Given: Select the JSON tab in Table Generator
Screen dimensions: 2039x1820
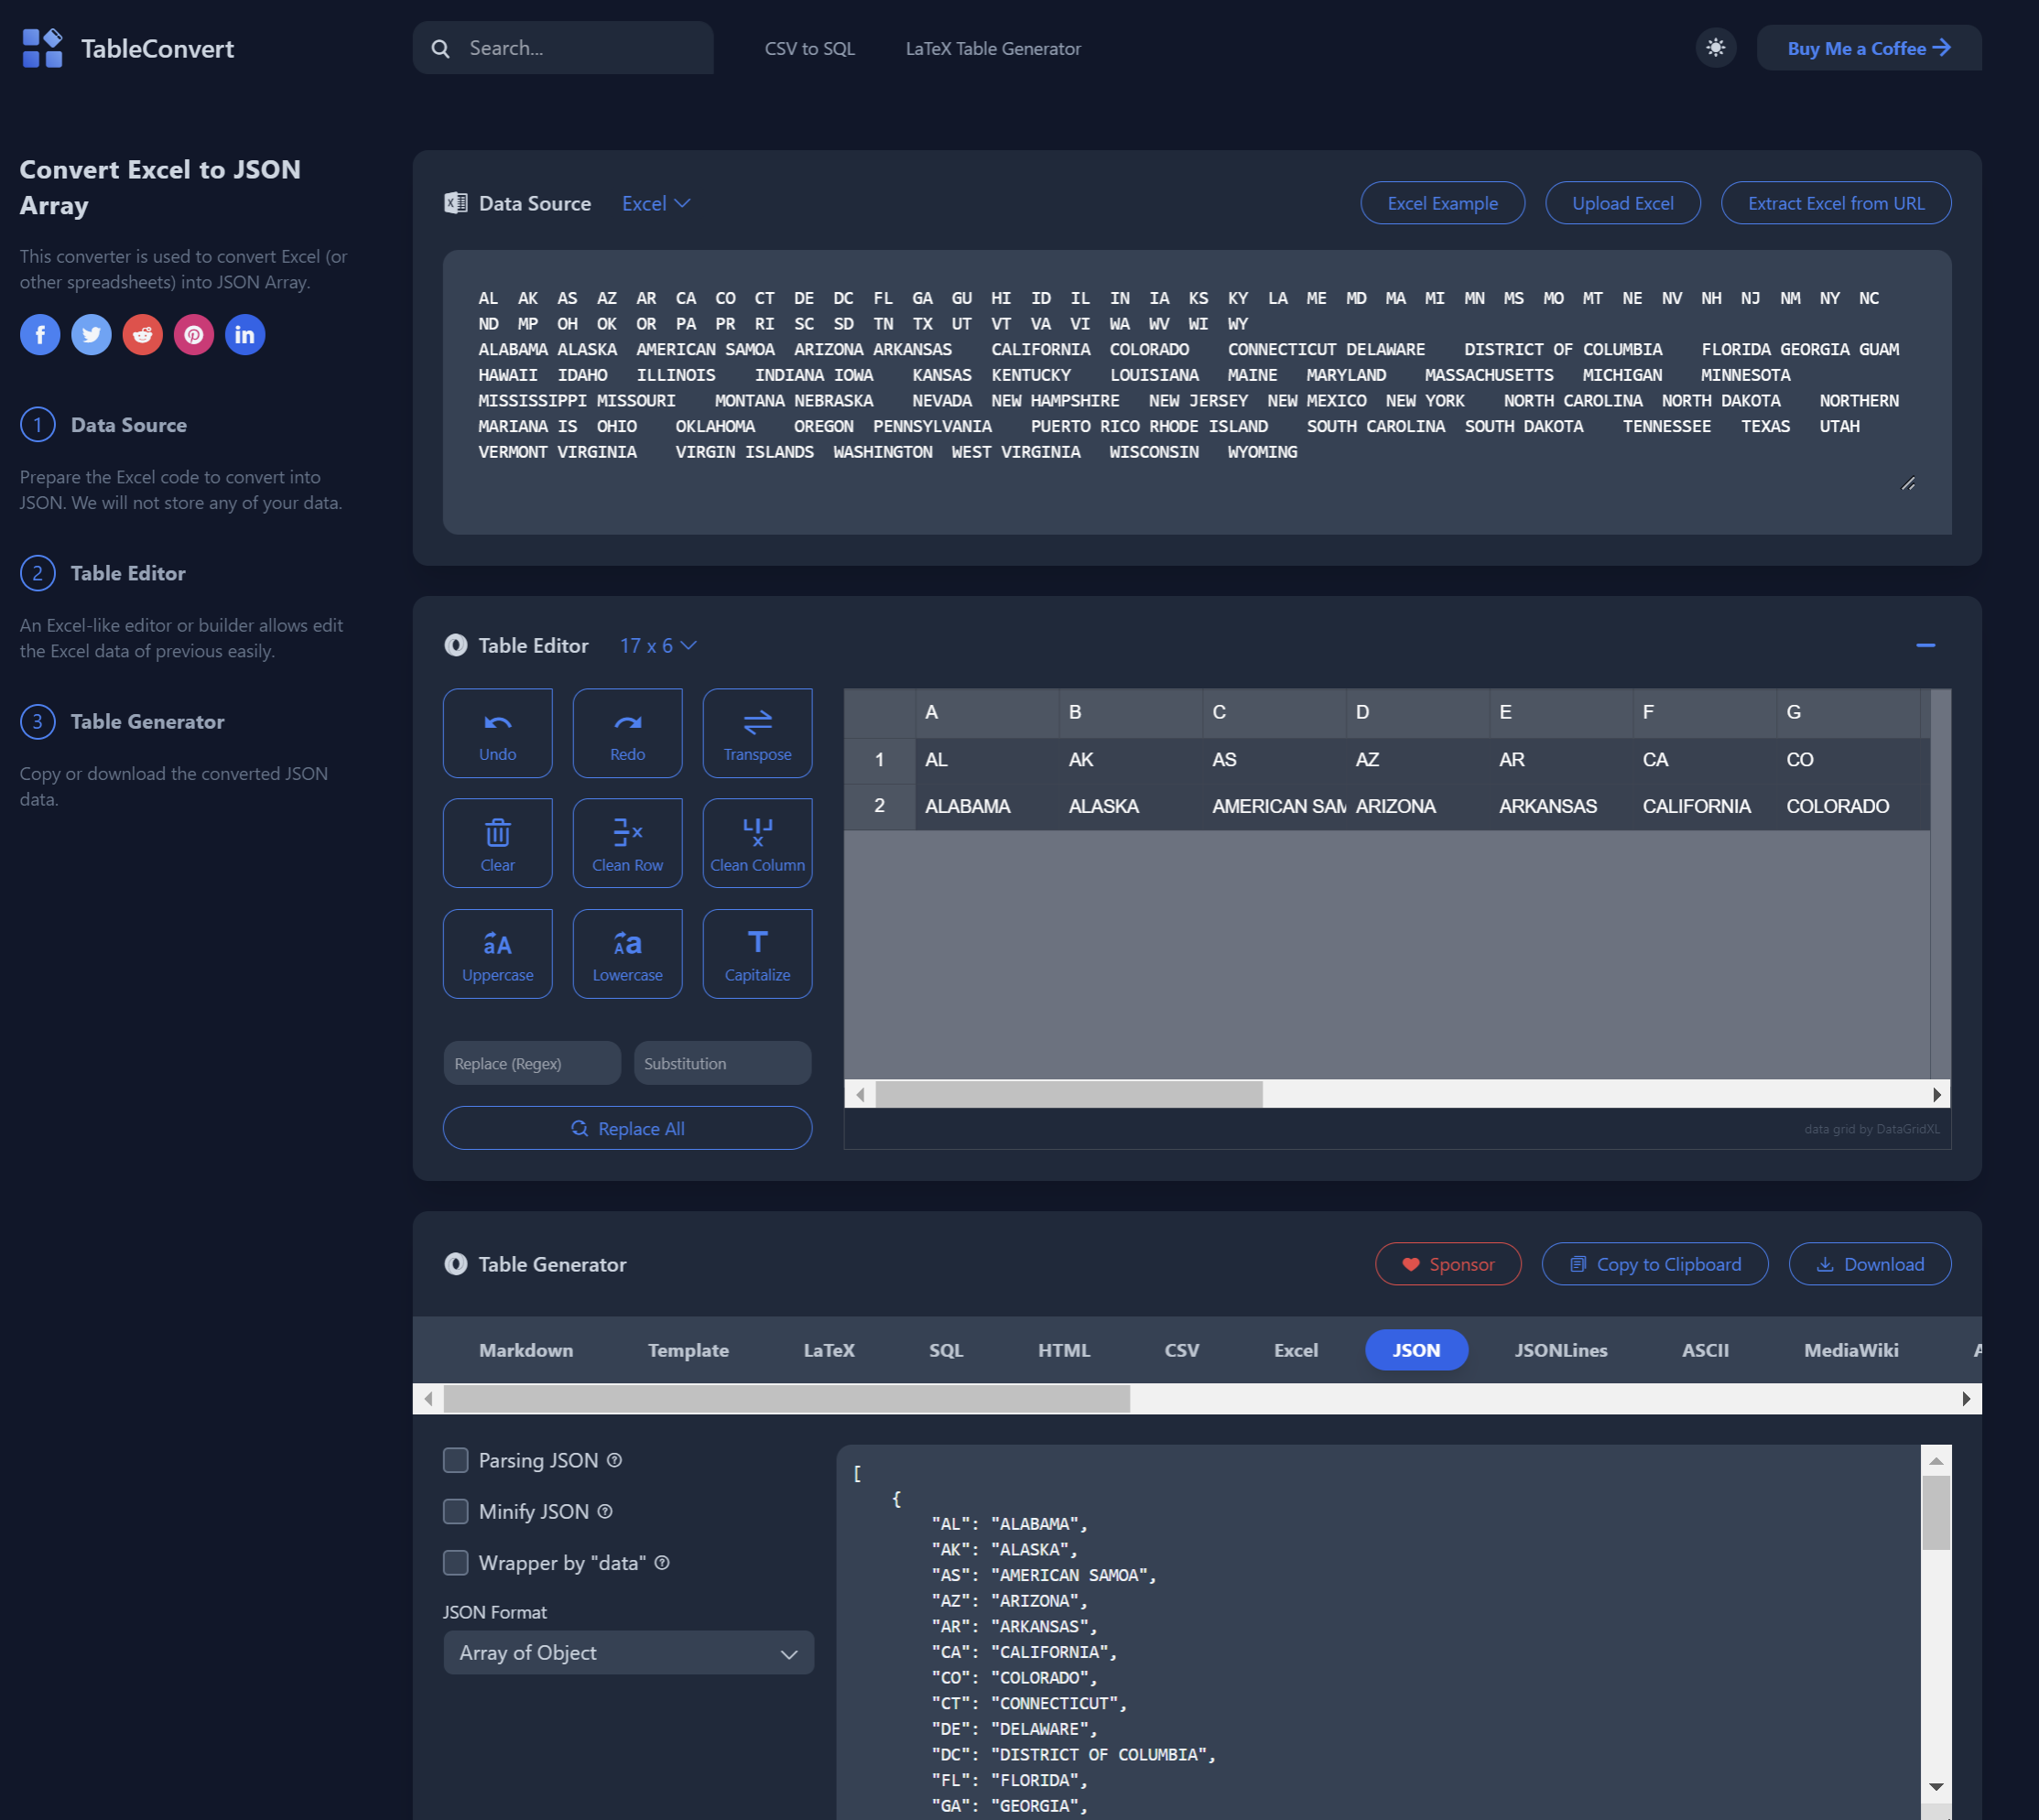Looking at the screenshot, I should click(1417, 1349).
